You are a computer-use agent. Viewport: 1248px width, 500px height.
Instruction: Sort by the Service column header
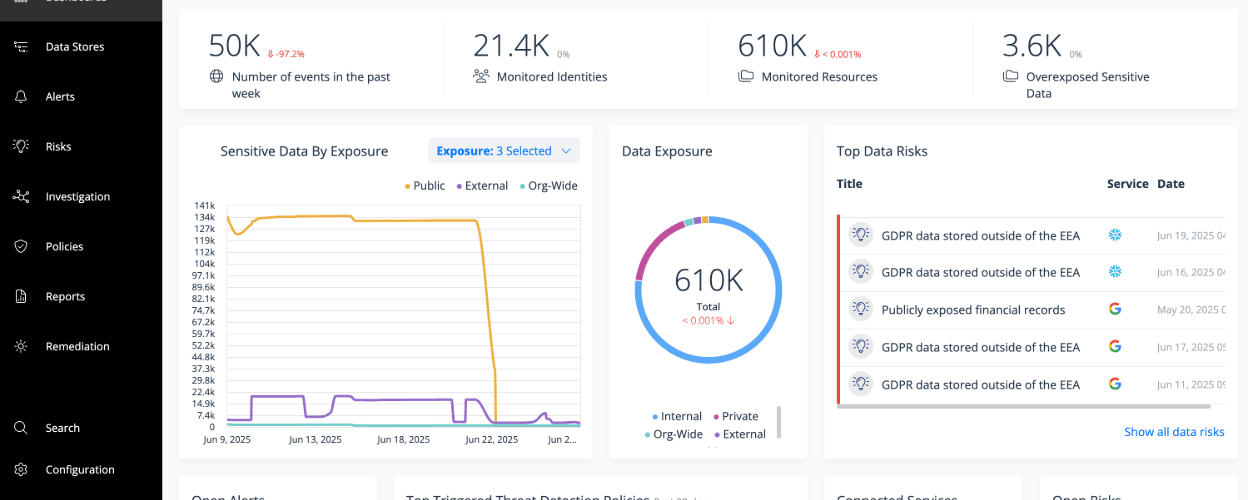coord(1128,184)
